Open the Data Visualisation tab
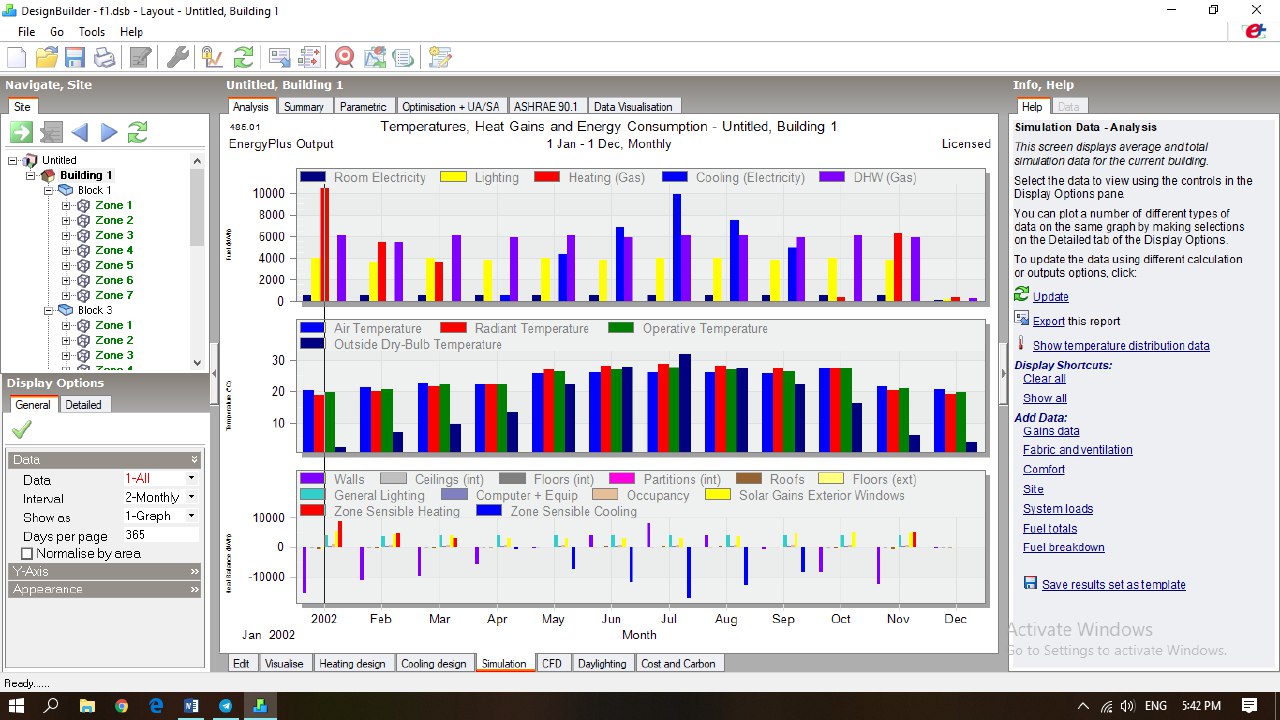This screenshot has height=720, width=1280. click(x=633, y=107)
